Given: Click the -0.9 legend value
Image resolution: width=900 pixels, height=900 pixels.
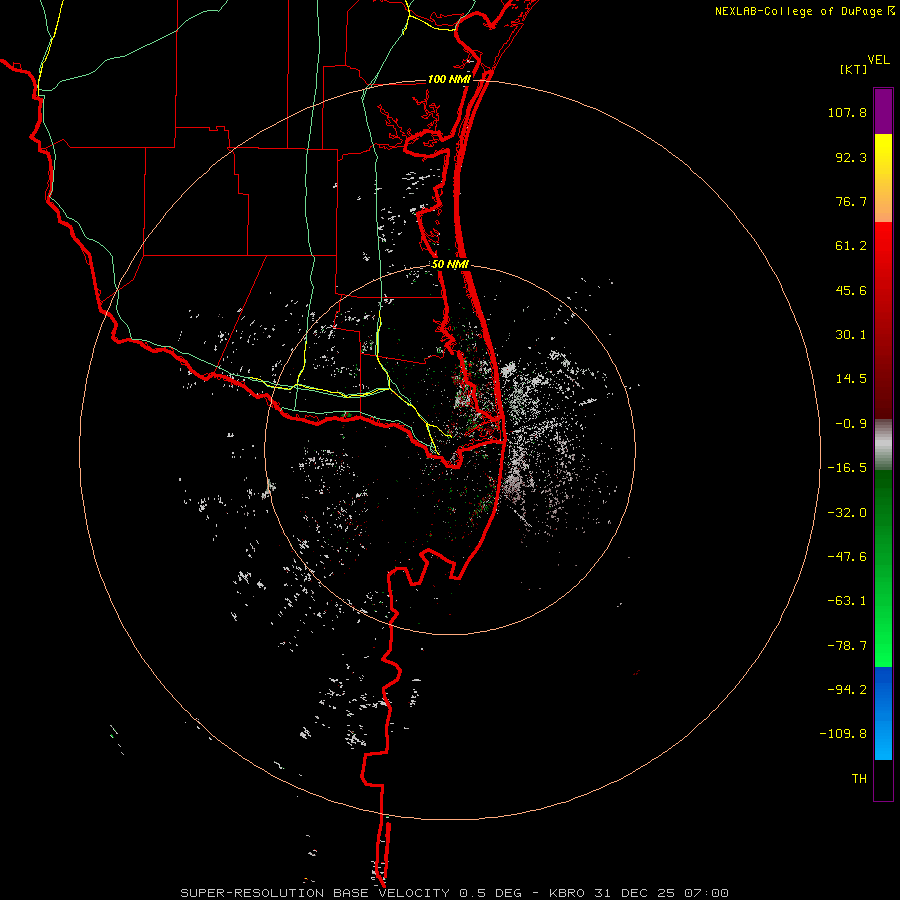Looking at the screenshot, I should (x=851, y=424).
